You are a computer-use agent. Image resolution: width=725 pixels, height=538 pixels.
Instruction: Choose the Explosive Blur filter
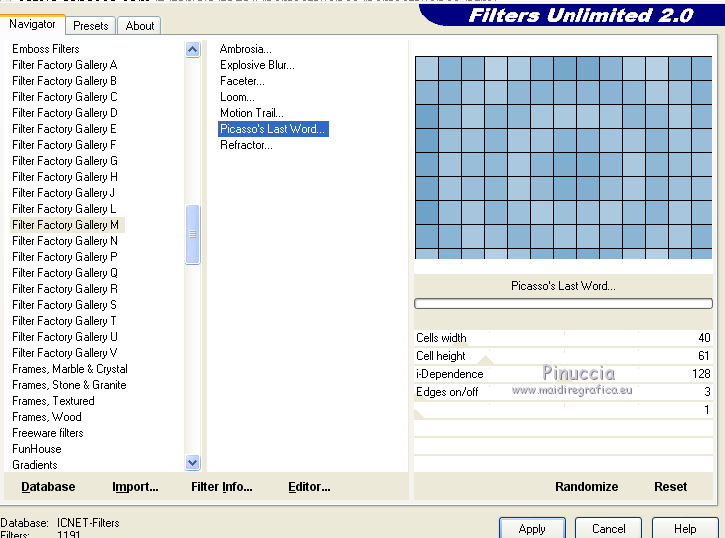[257, 65]
